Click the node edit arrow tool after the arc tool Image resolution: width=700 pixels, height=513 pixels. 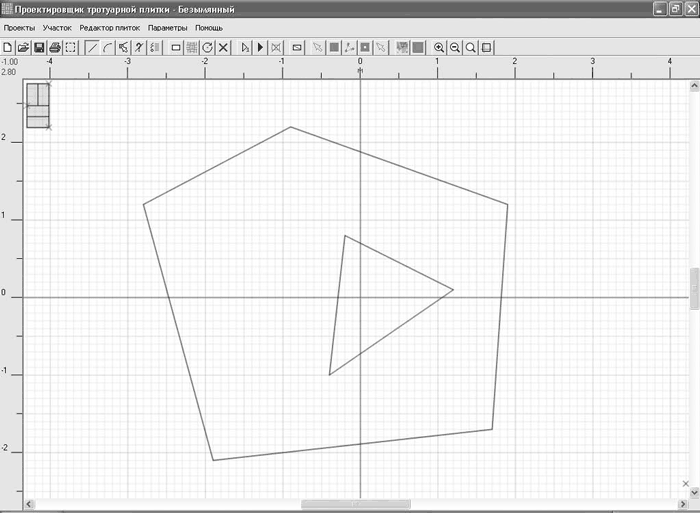pyautogui.click(x=123, y=47)
